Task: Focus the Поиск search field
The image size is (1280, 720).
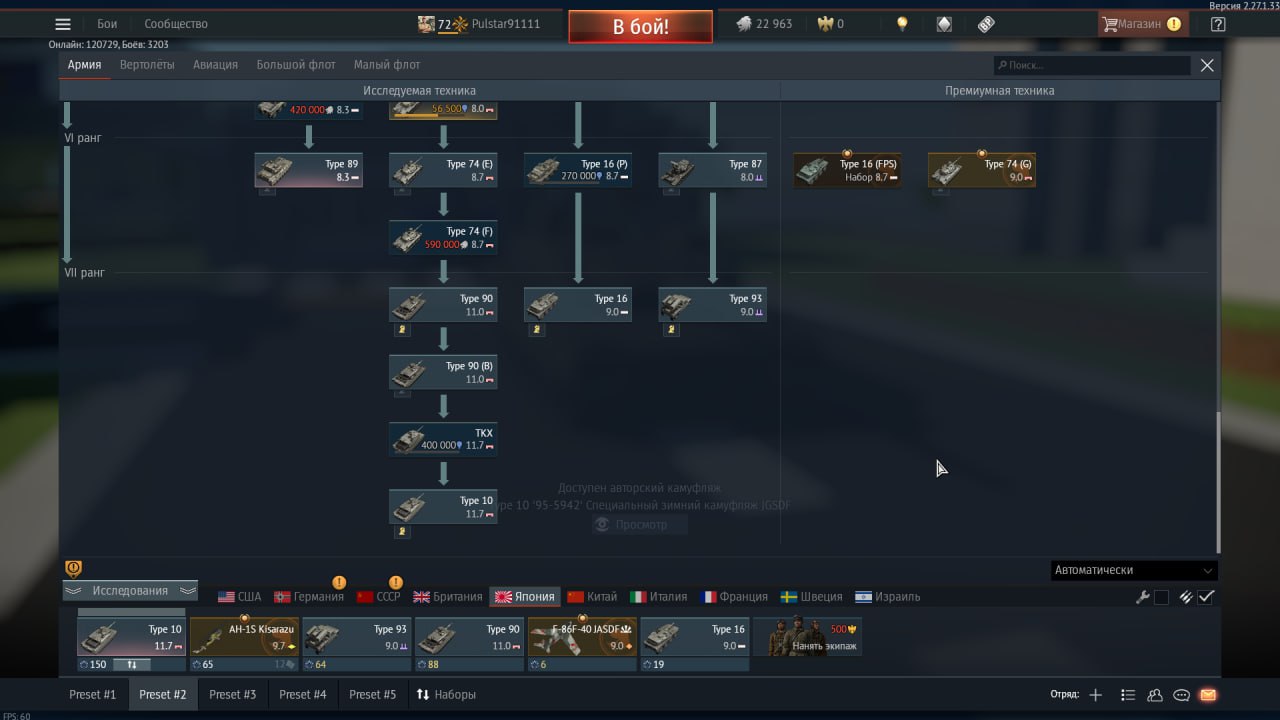Action: pos(1092,65)
